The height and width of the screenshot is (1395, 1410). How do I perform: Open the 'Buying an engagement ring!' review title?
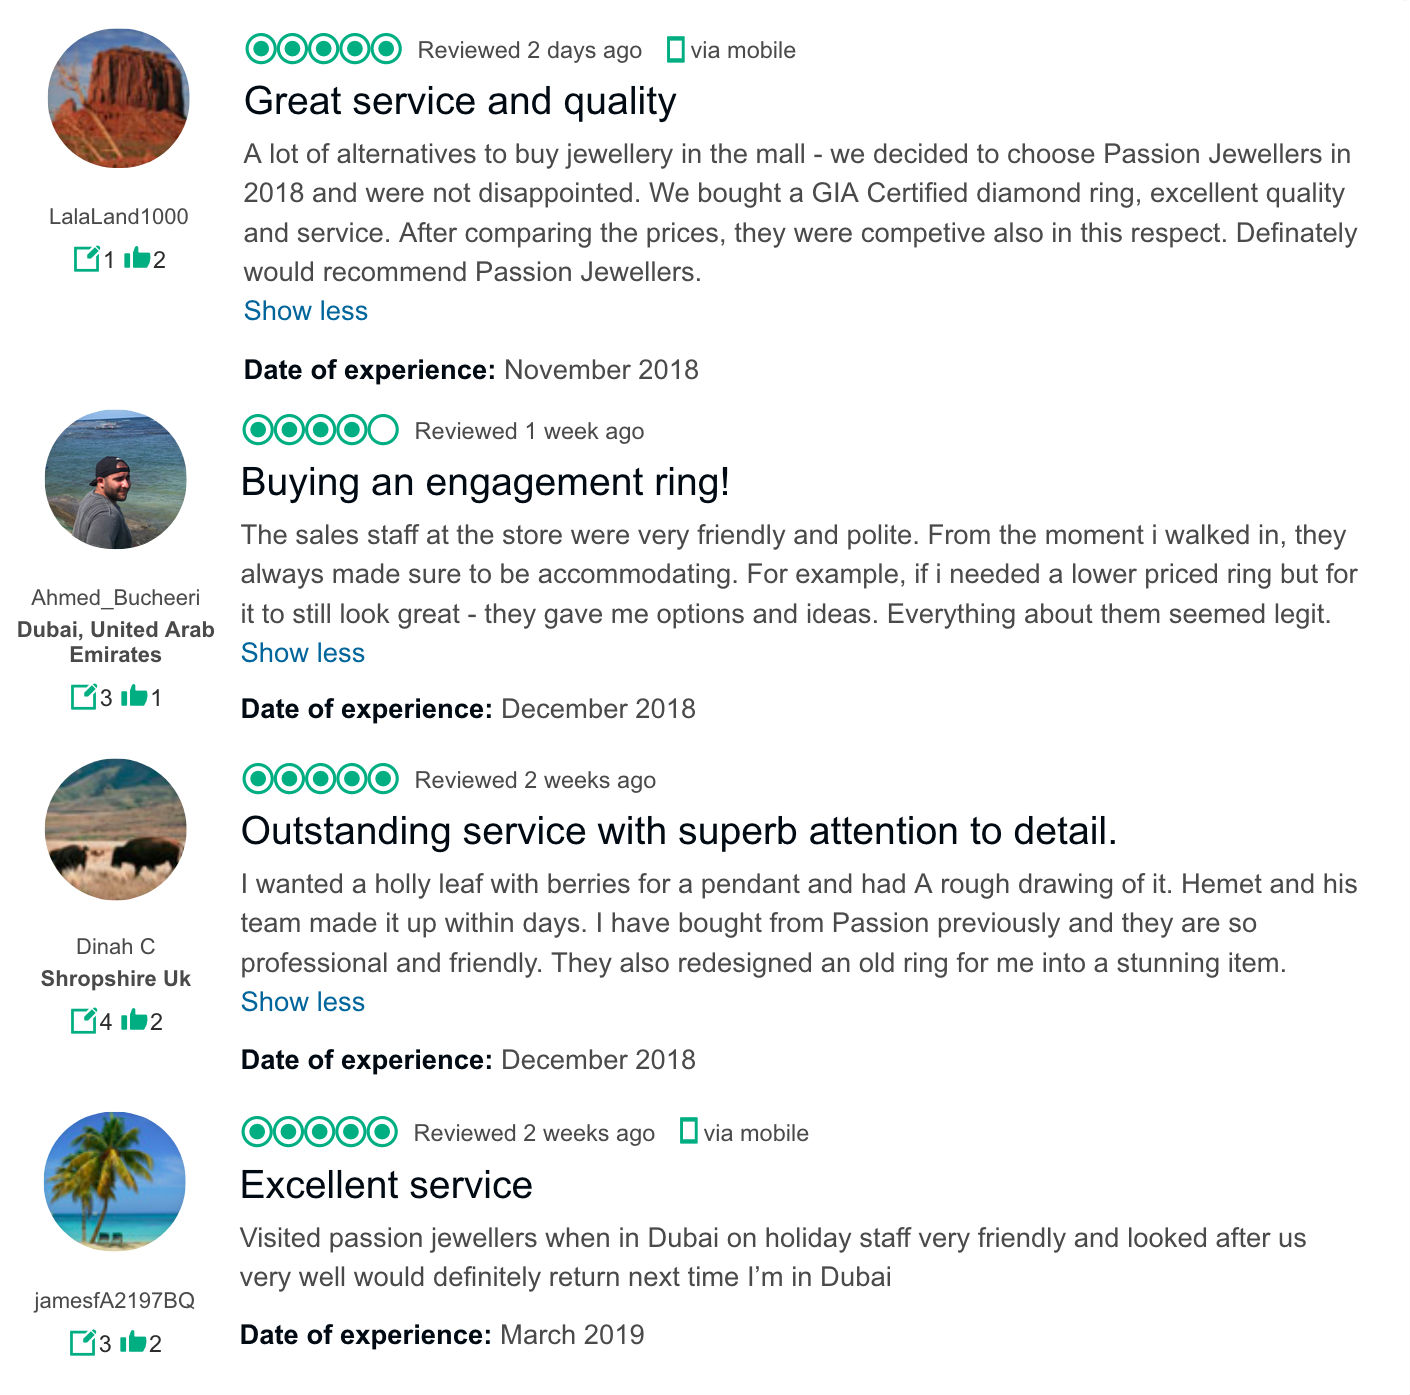[x=485, y=482]
